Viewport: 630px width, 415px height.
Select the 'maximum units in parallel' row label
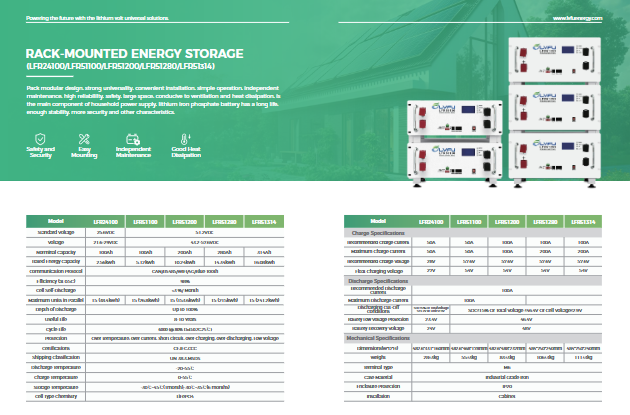pyautogui.click(x=56, y=300)
